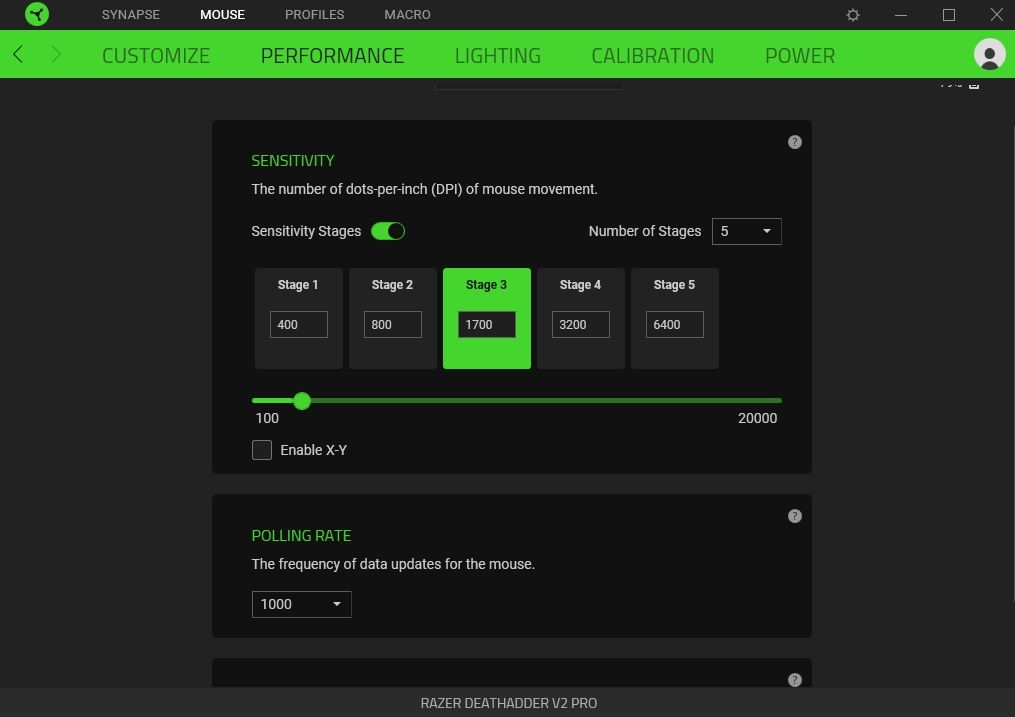The width and height of the screenshot is (1015, 717).
Task: Open the Number of Stages dropdown
Action: pos(746,231)
